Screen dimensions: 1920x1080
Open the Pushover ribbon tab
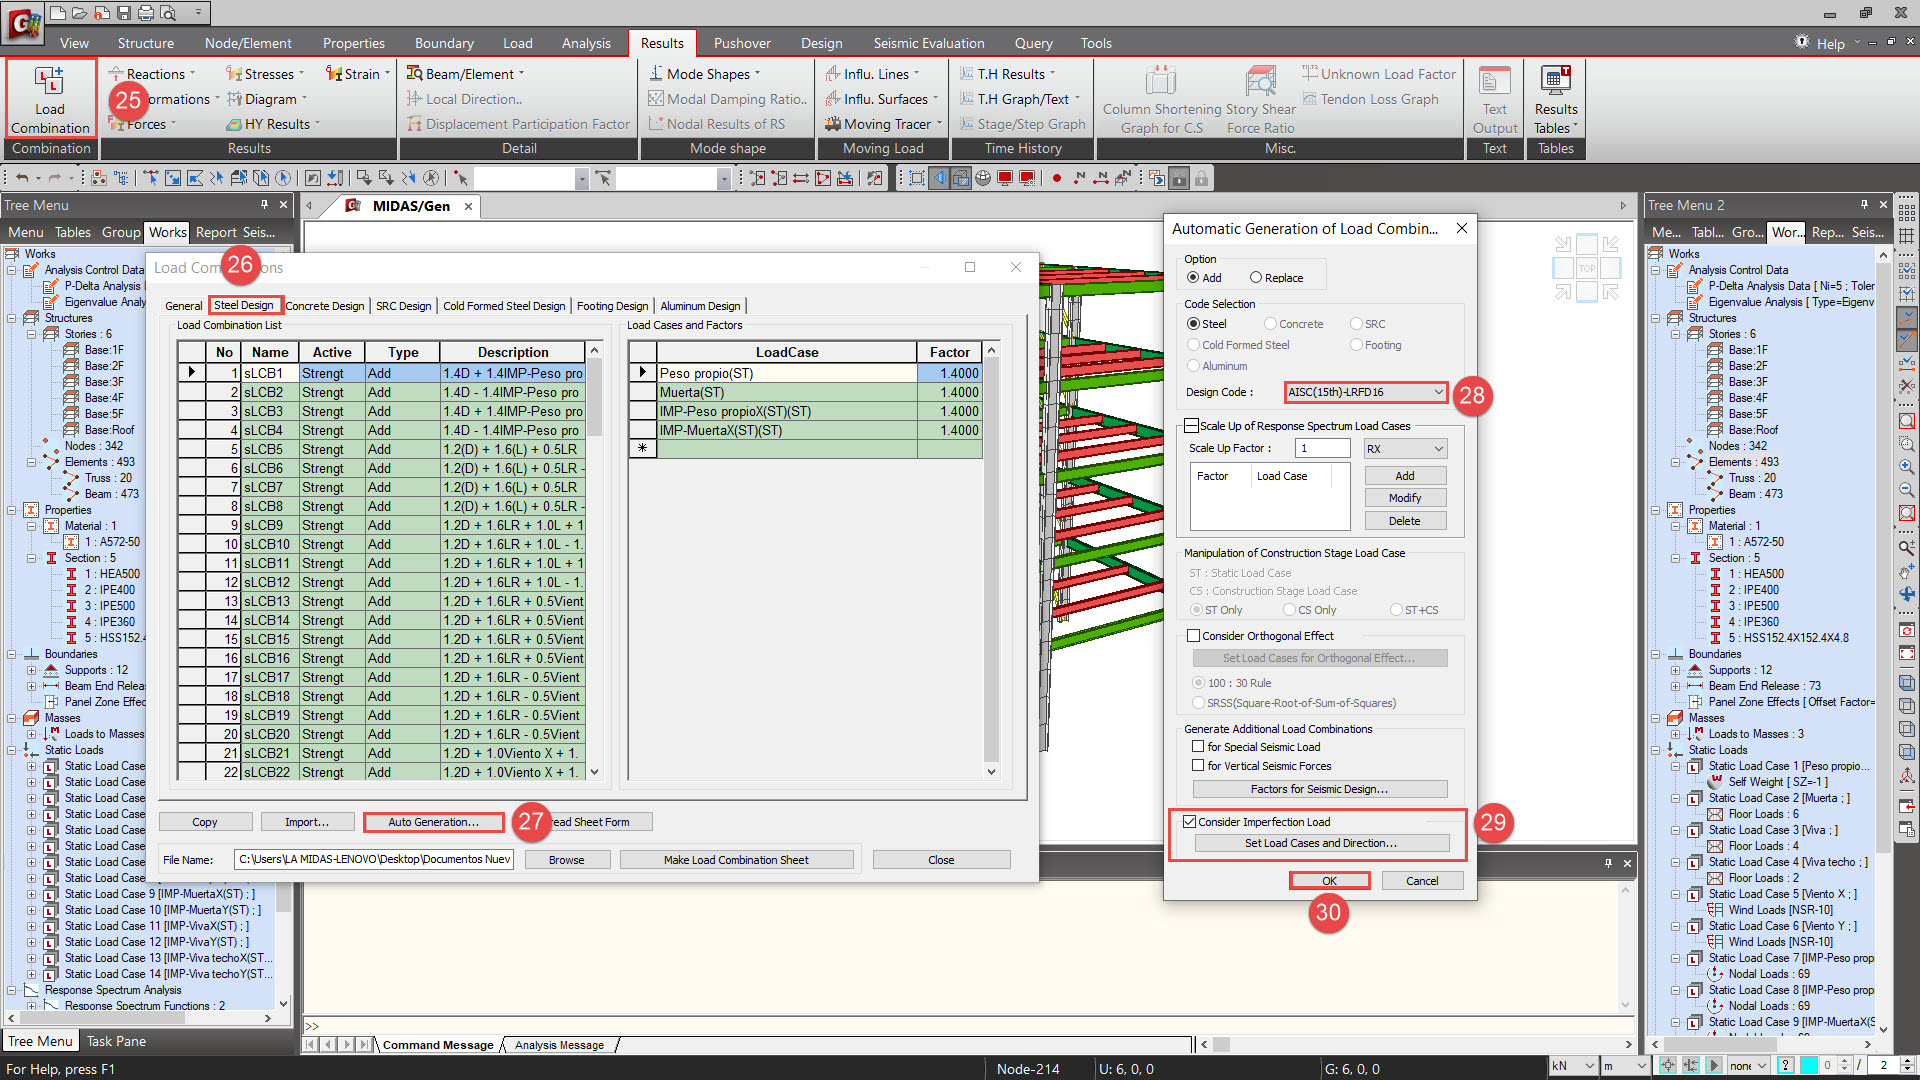(742, 43)
